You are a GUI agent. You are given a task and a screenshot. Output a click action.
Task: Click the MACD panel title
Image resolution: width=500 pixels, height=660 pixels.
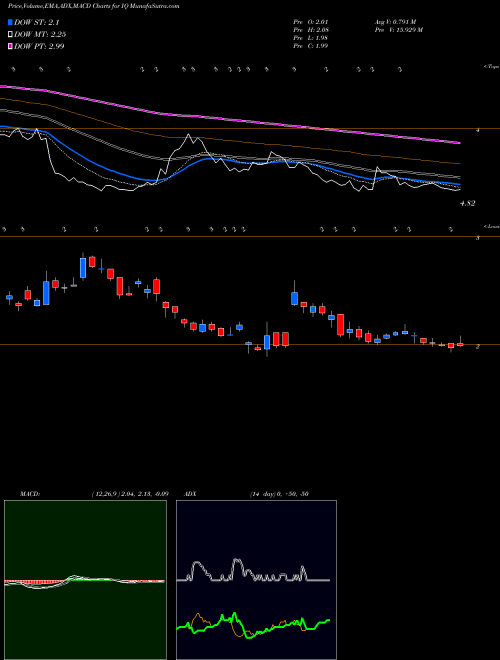coord(30,494)
